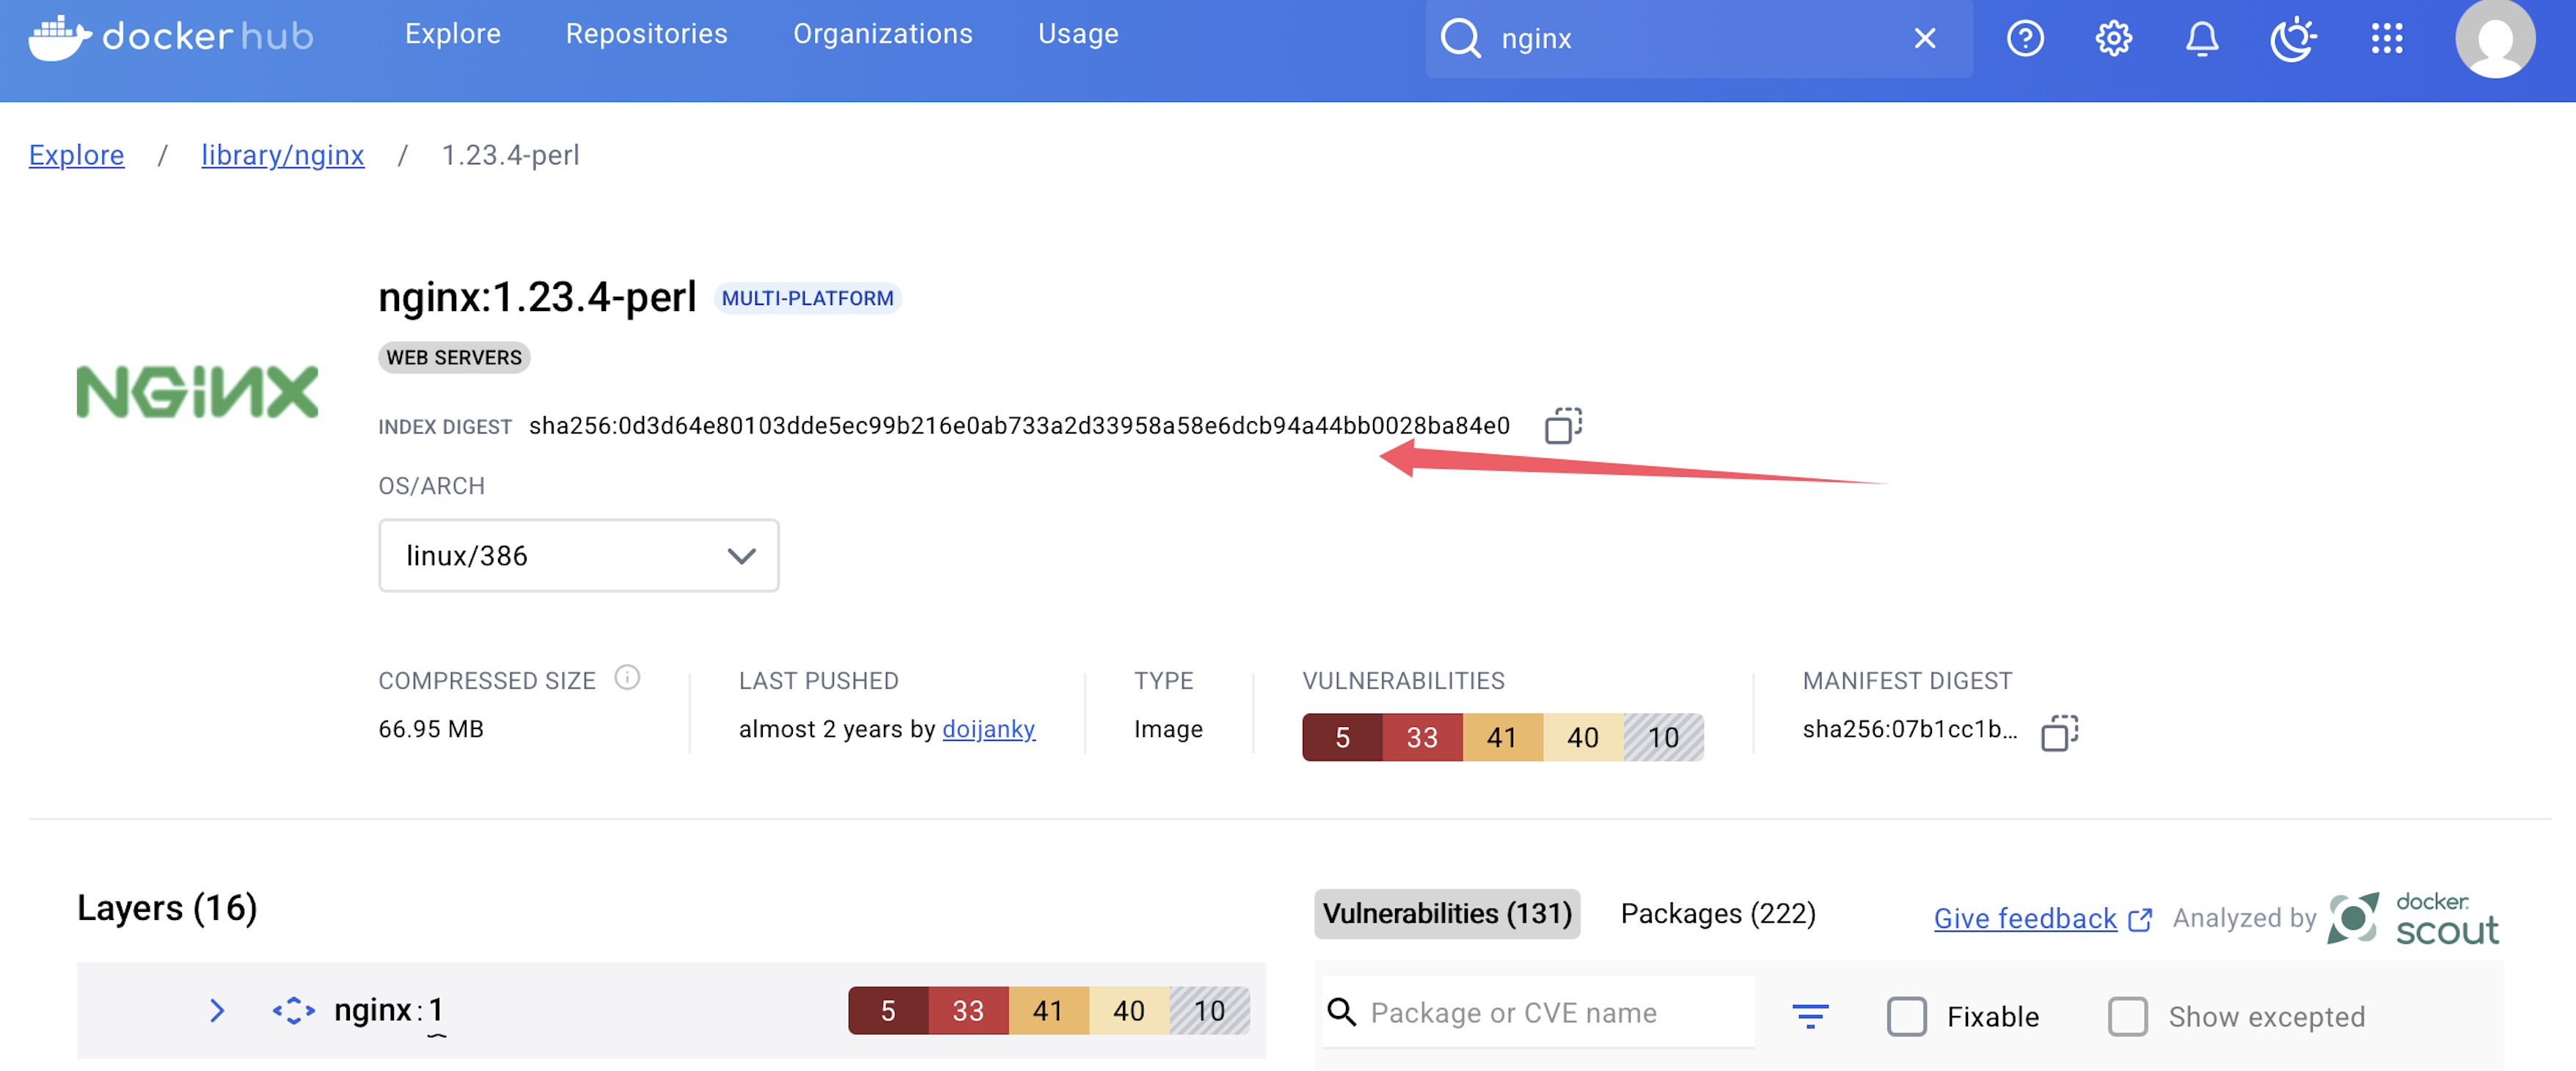Open the notifications bell

pos(2201,38)
